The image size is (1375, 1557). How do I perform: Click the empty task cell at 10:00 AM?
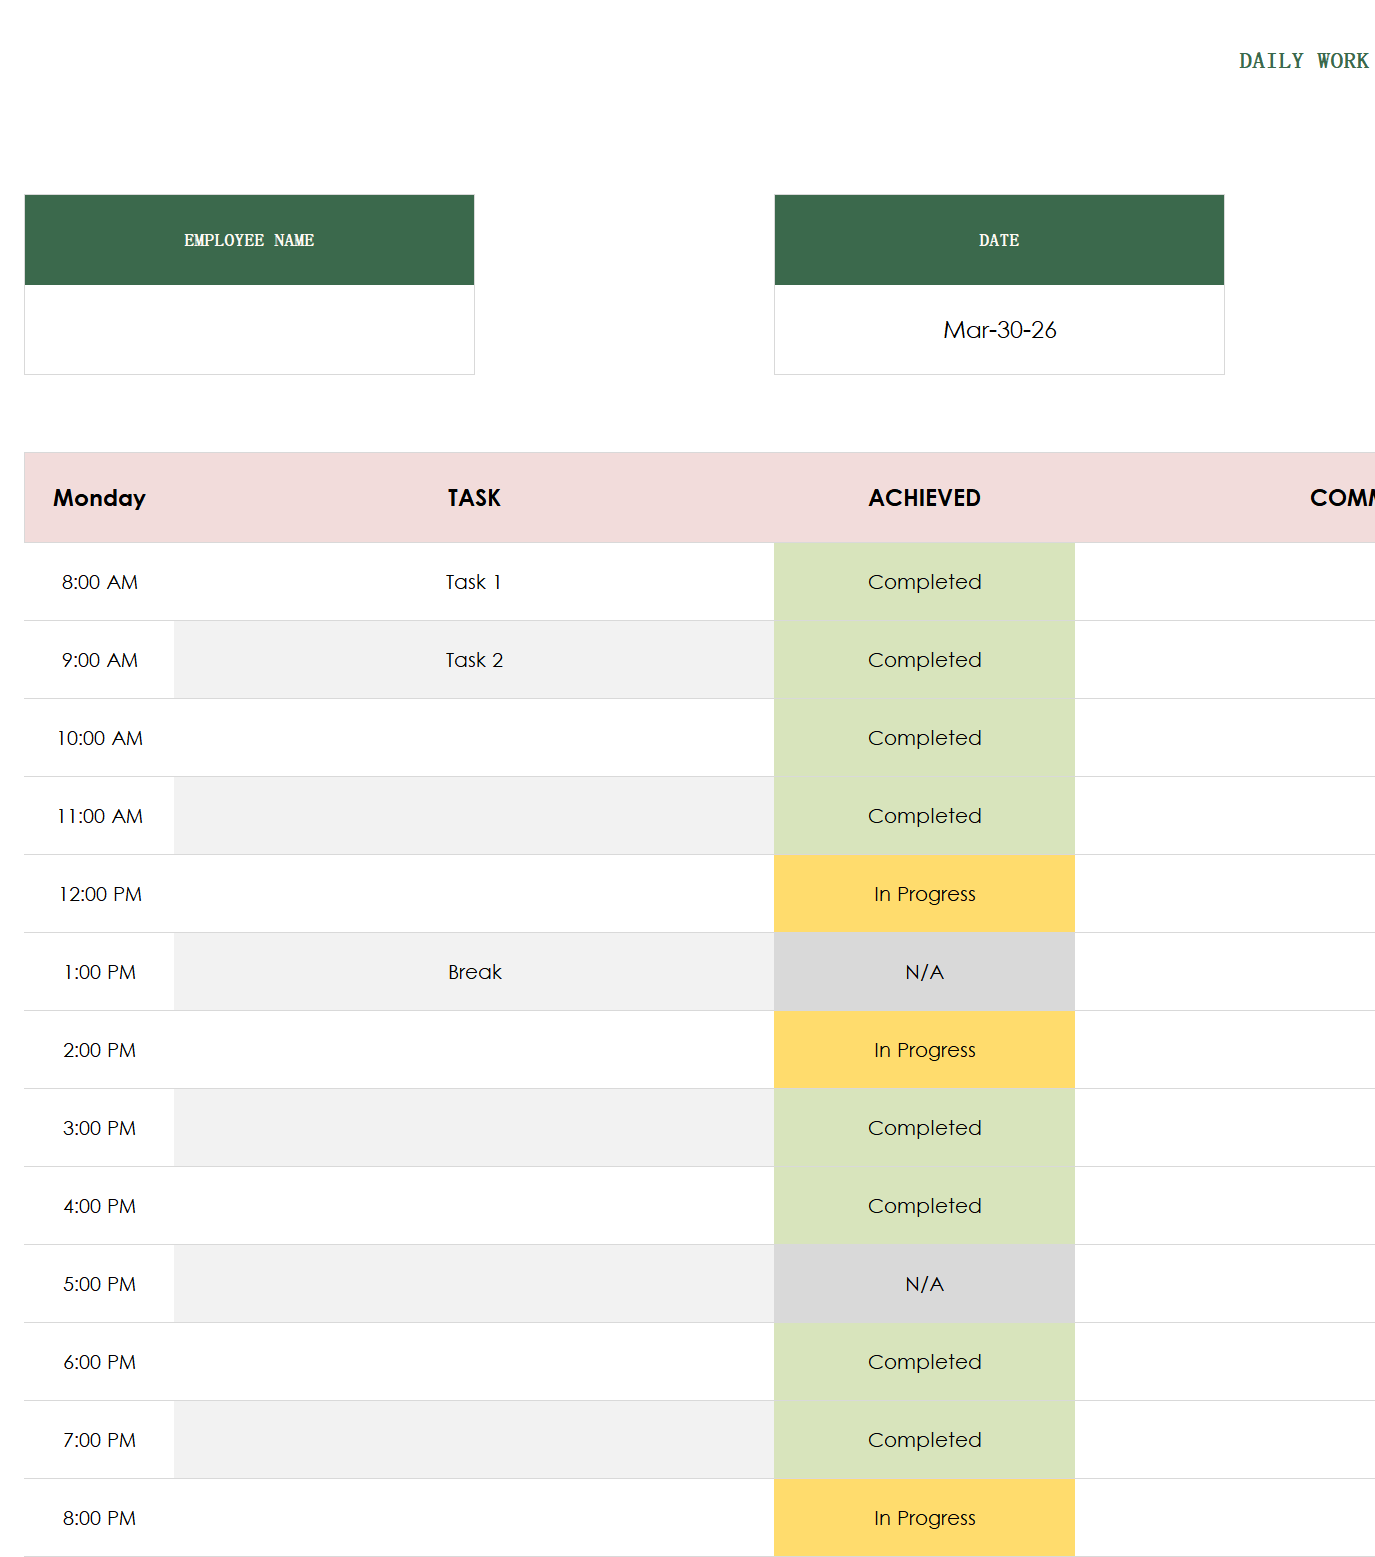(474, 738)
